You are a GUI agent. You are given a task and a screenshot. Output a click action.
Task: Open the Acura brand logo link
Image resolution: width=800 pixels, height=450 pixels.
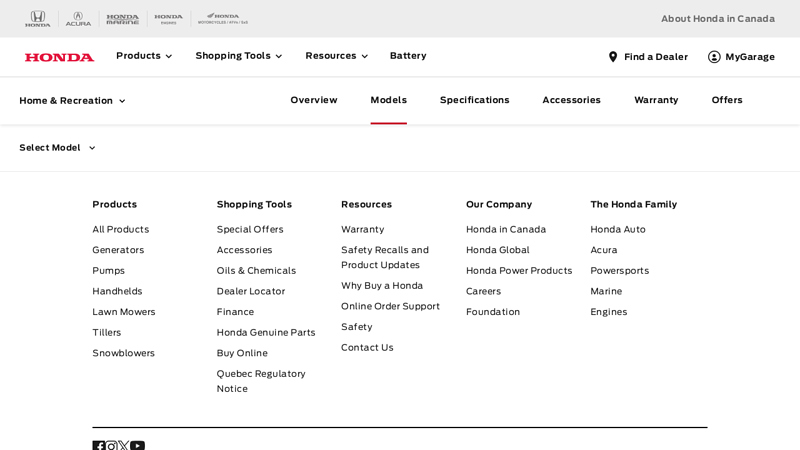(78, 18)
